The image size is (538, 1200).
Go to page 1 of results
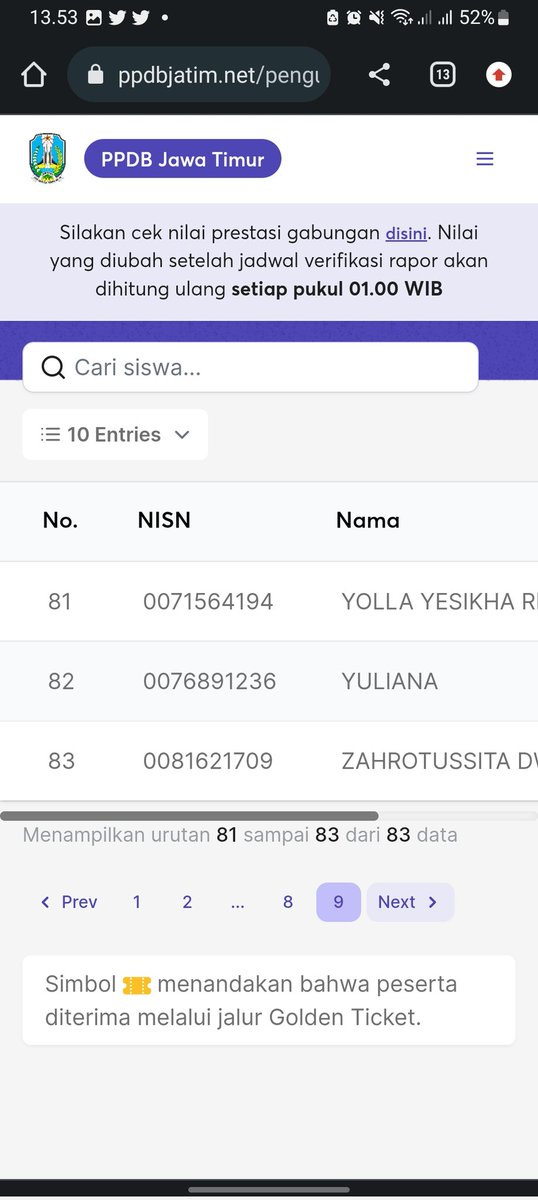(x=137, y=902)
